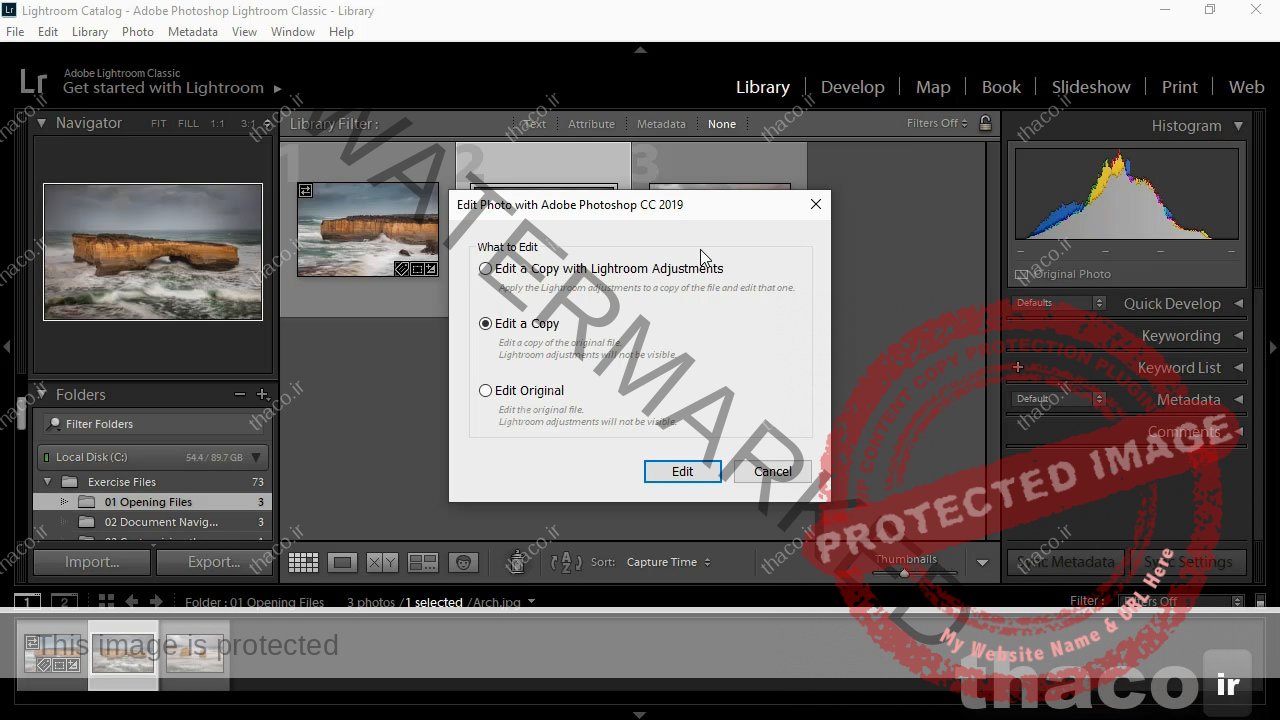This screenshot has width=1280, height=720.
Task: Open the Photo menu
Action: pos(138,32)
